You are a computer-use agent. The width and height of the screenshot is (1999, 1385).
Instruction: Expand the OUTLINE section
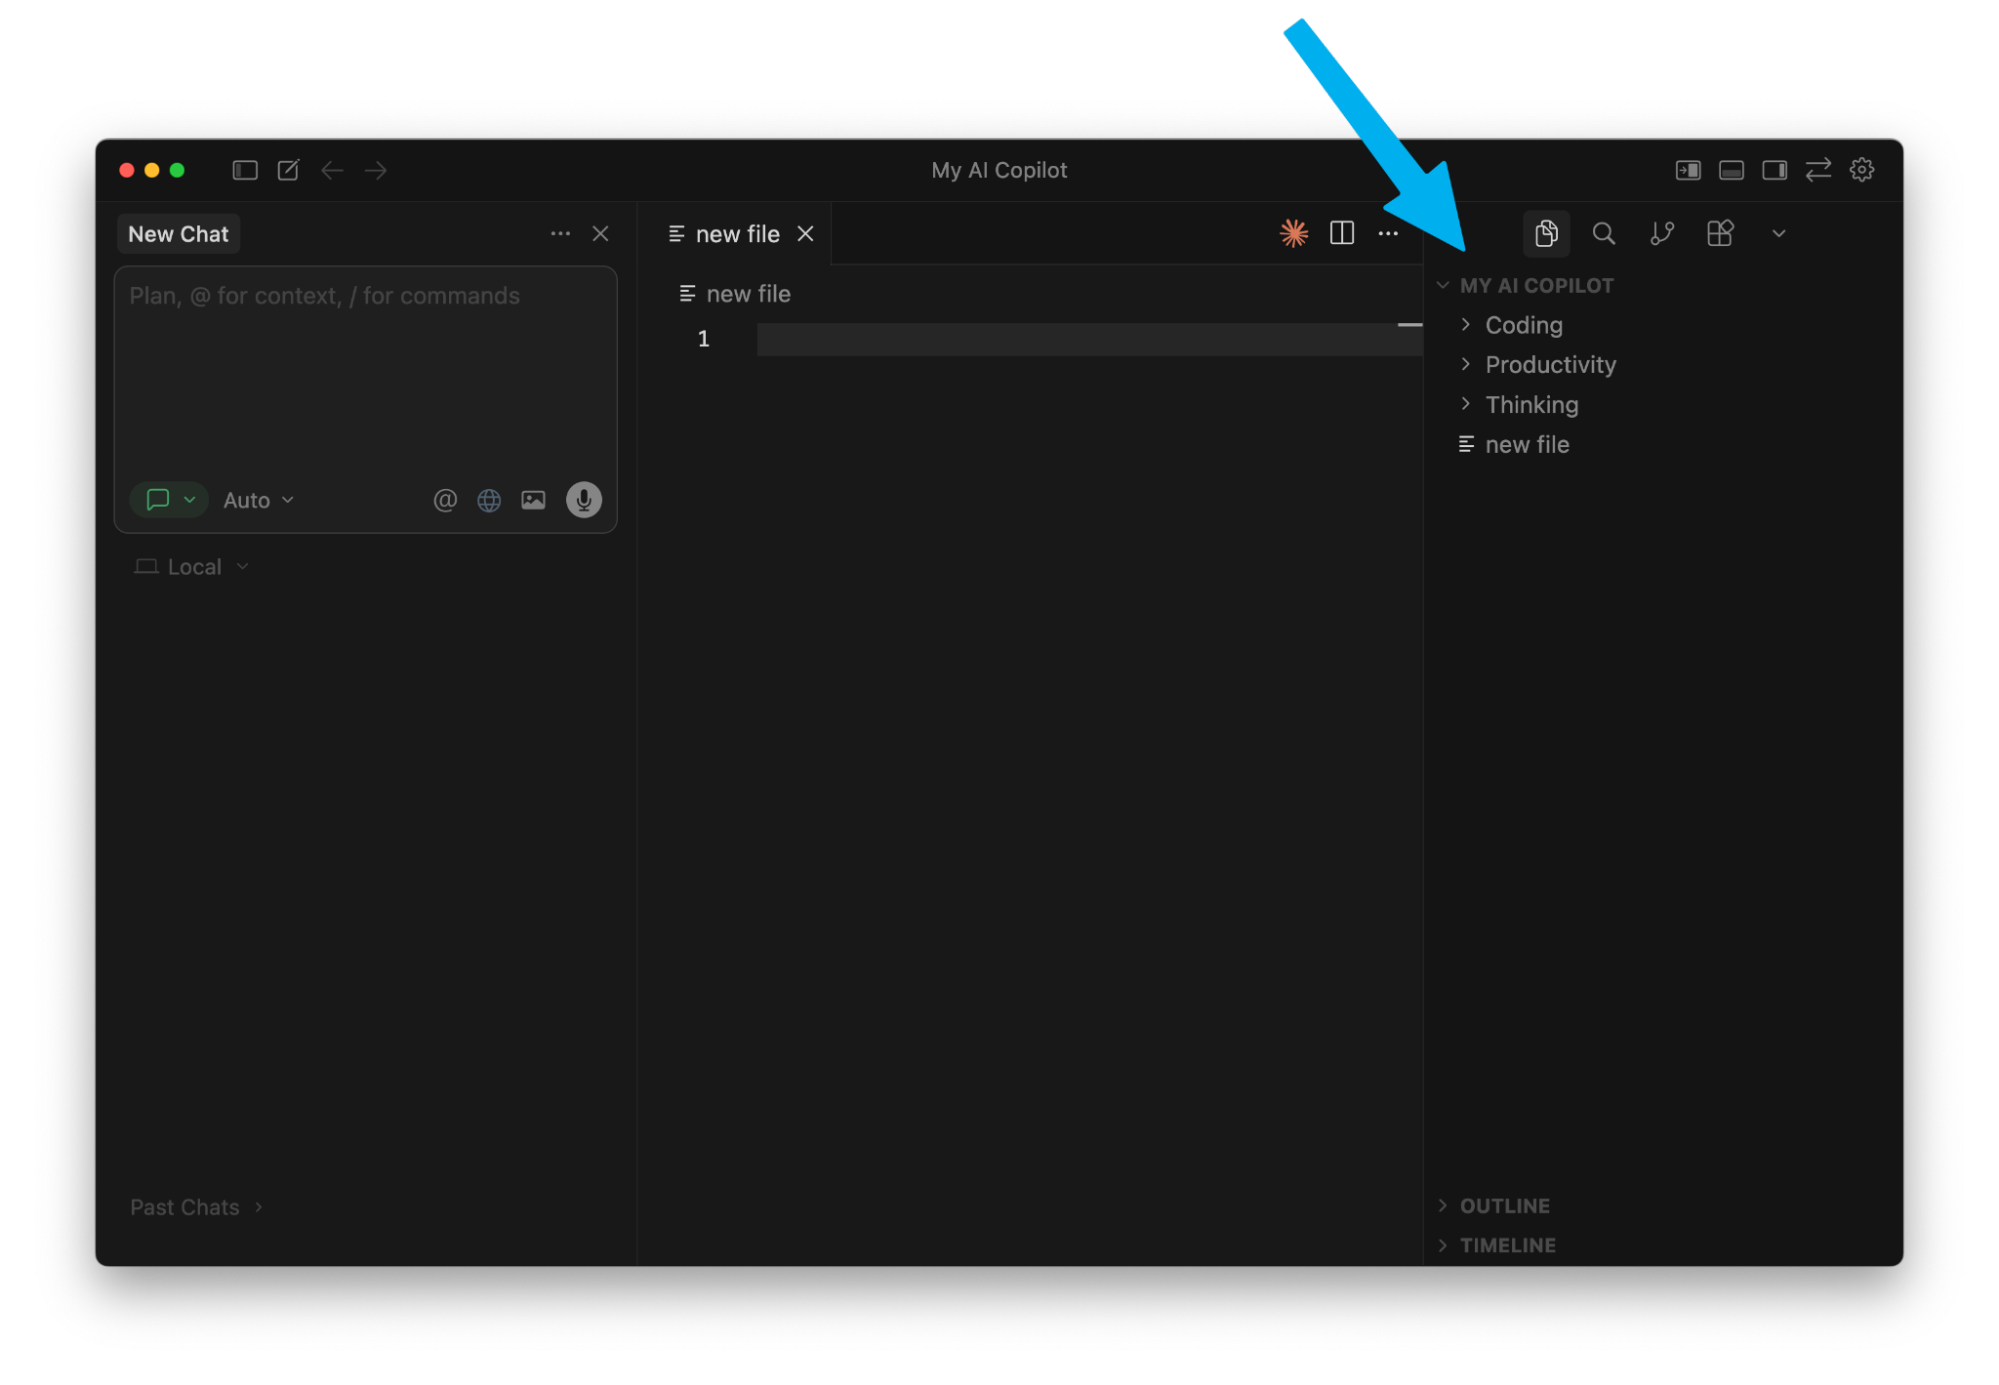coord(1503,1205)
